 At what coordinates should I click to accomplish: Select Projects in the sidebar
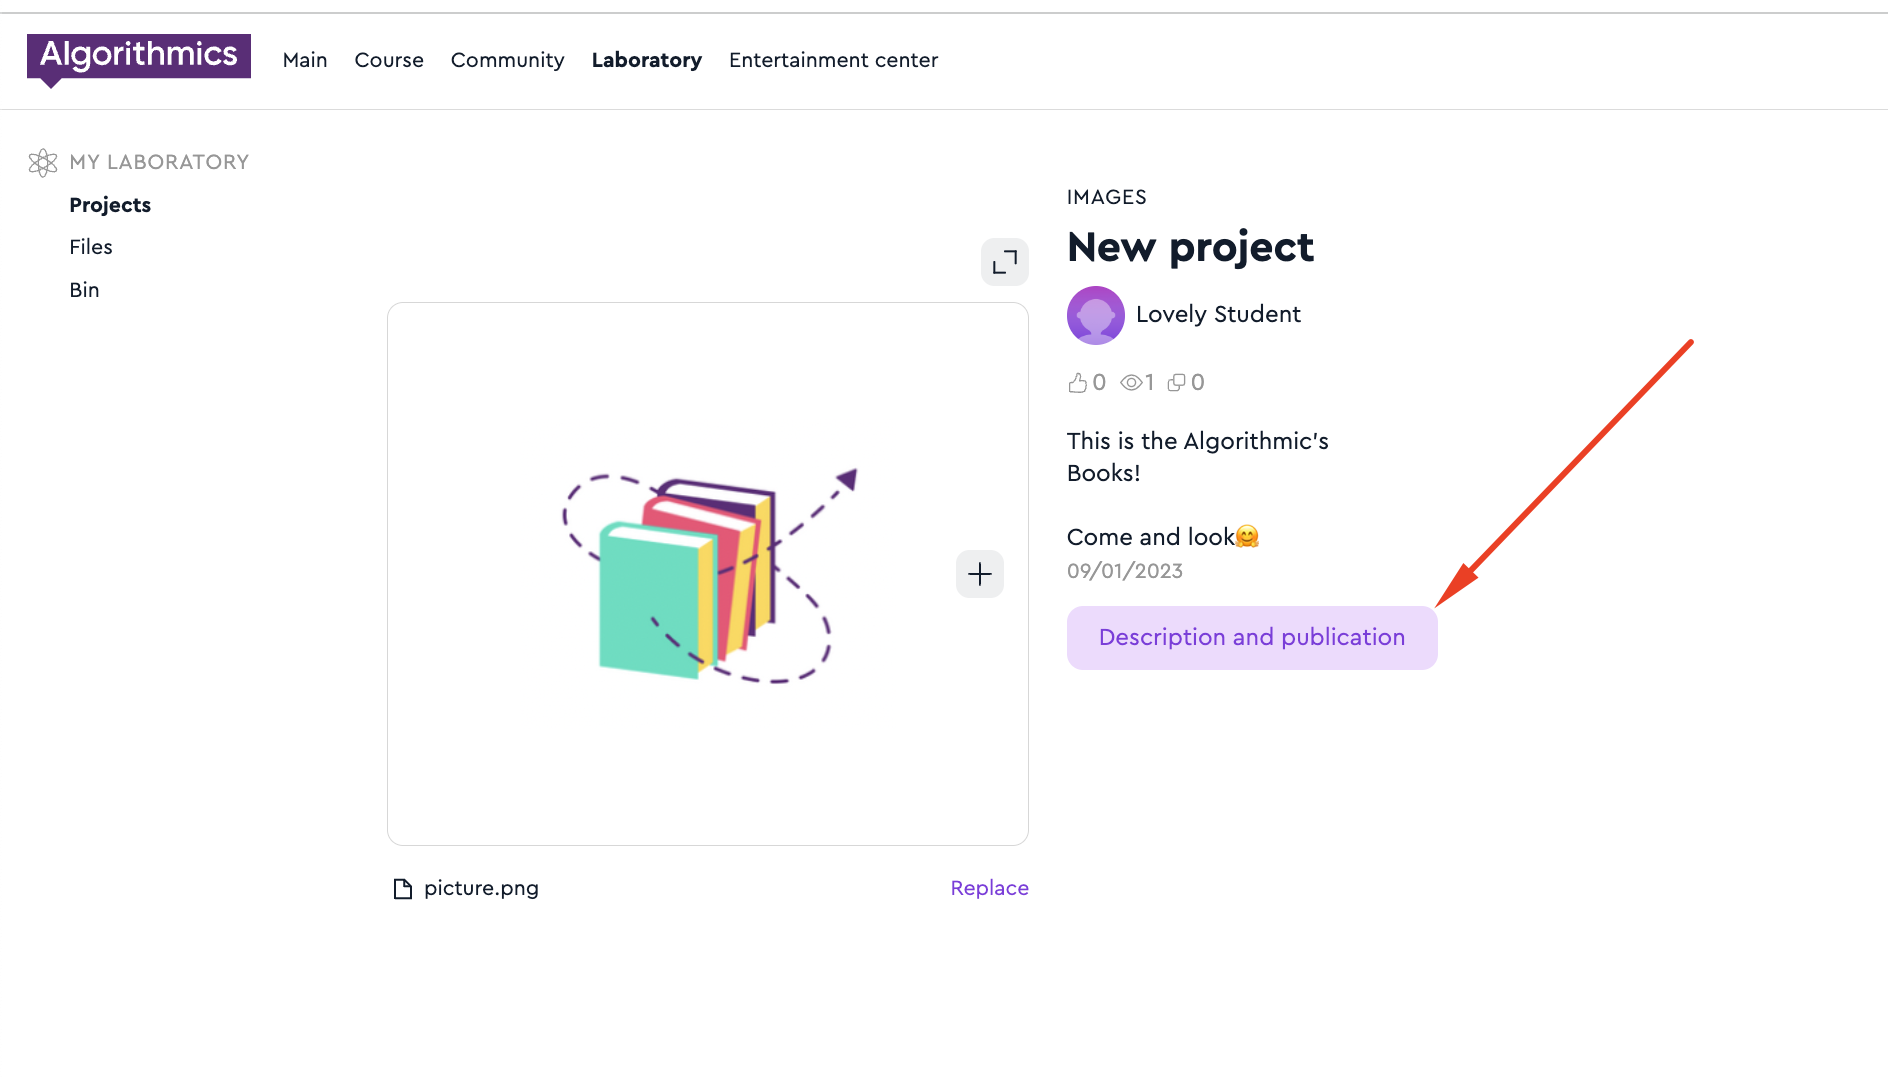point(110,205)
